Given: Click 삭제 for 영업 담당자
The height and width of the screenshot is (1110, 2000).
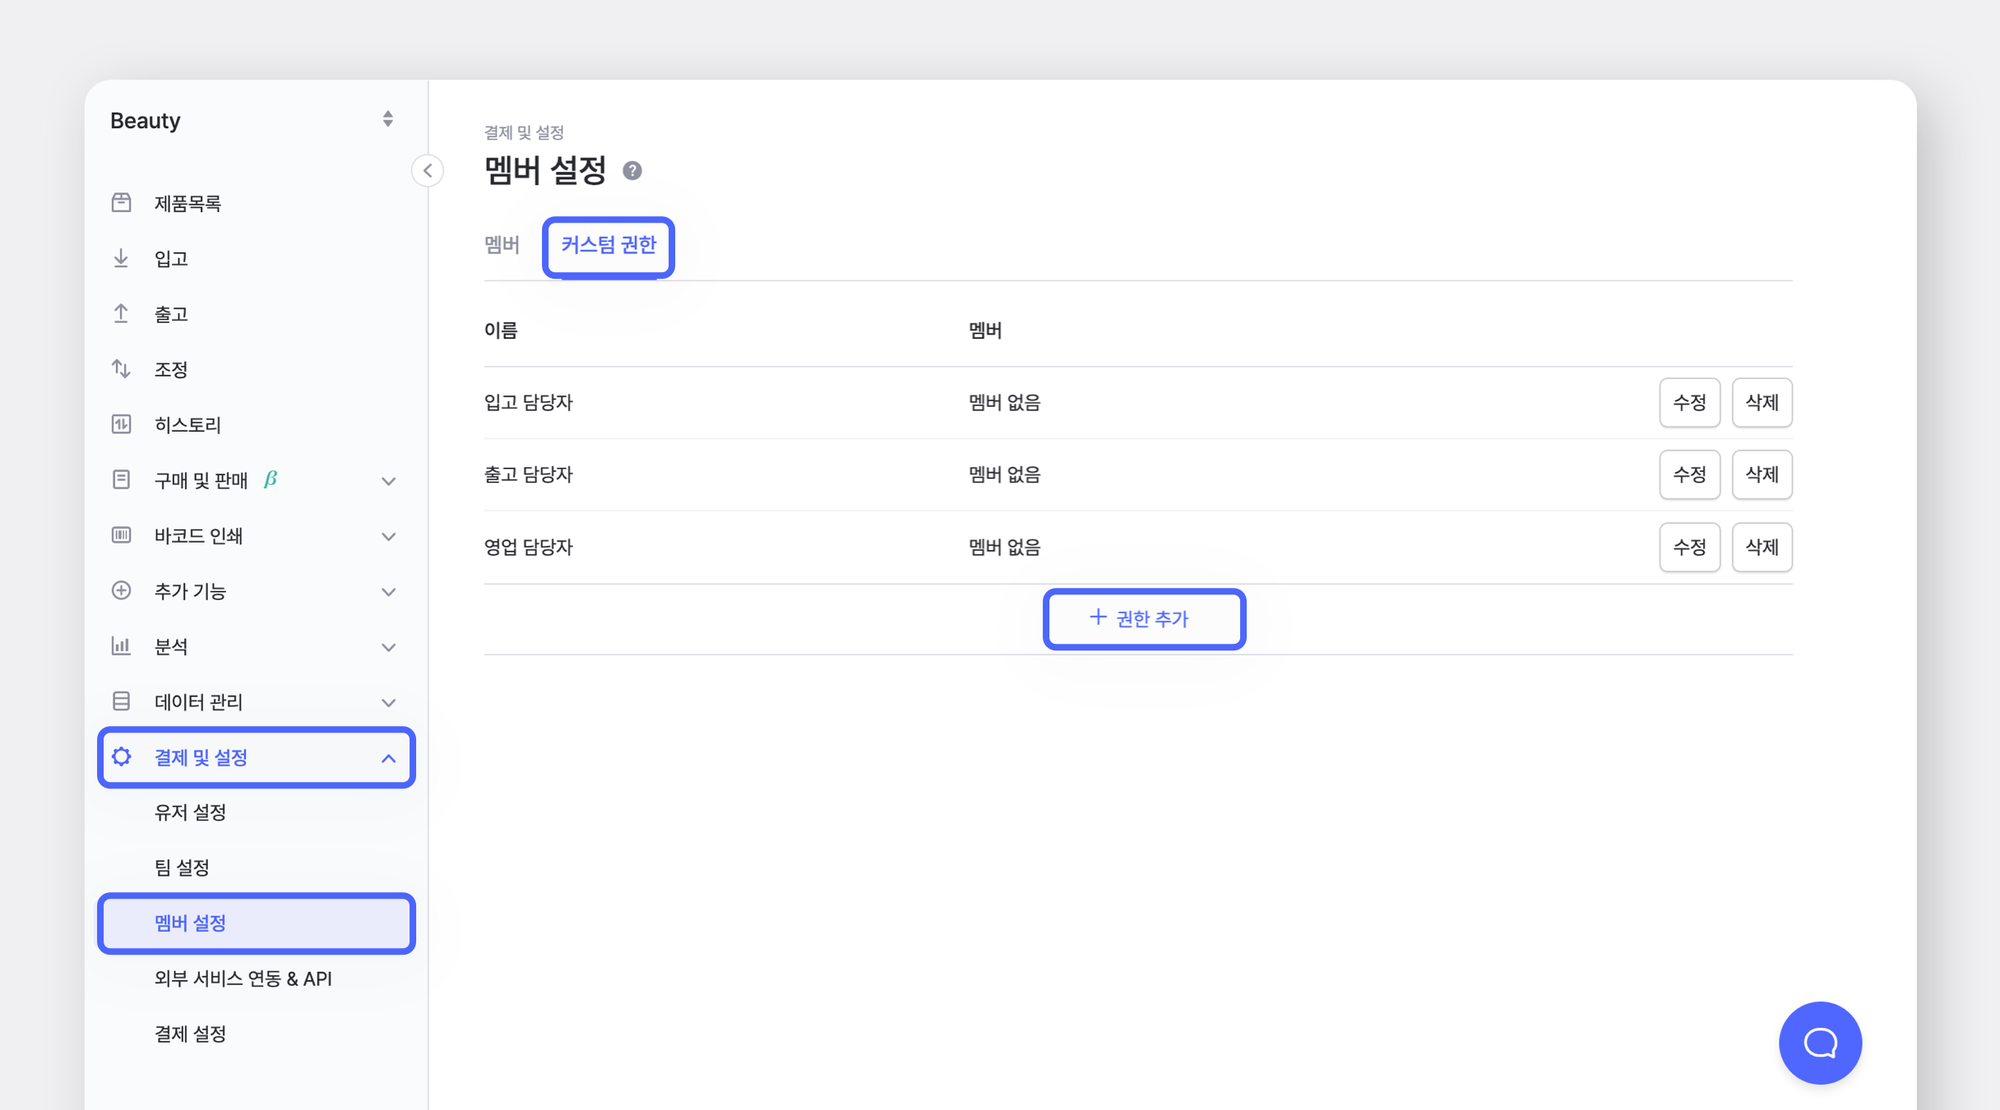Looking at the screenshot, I should pos(1762,547).
